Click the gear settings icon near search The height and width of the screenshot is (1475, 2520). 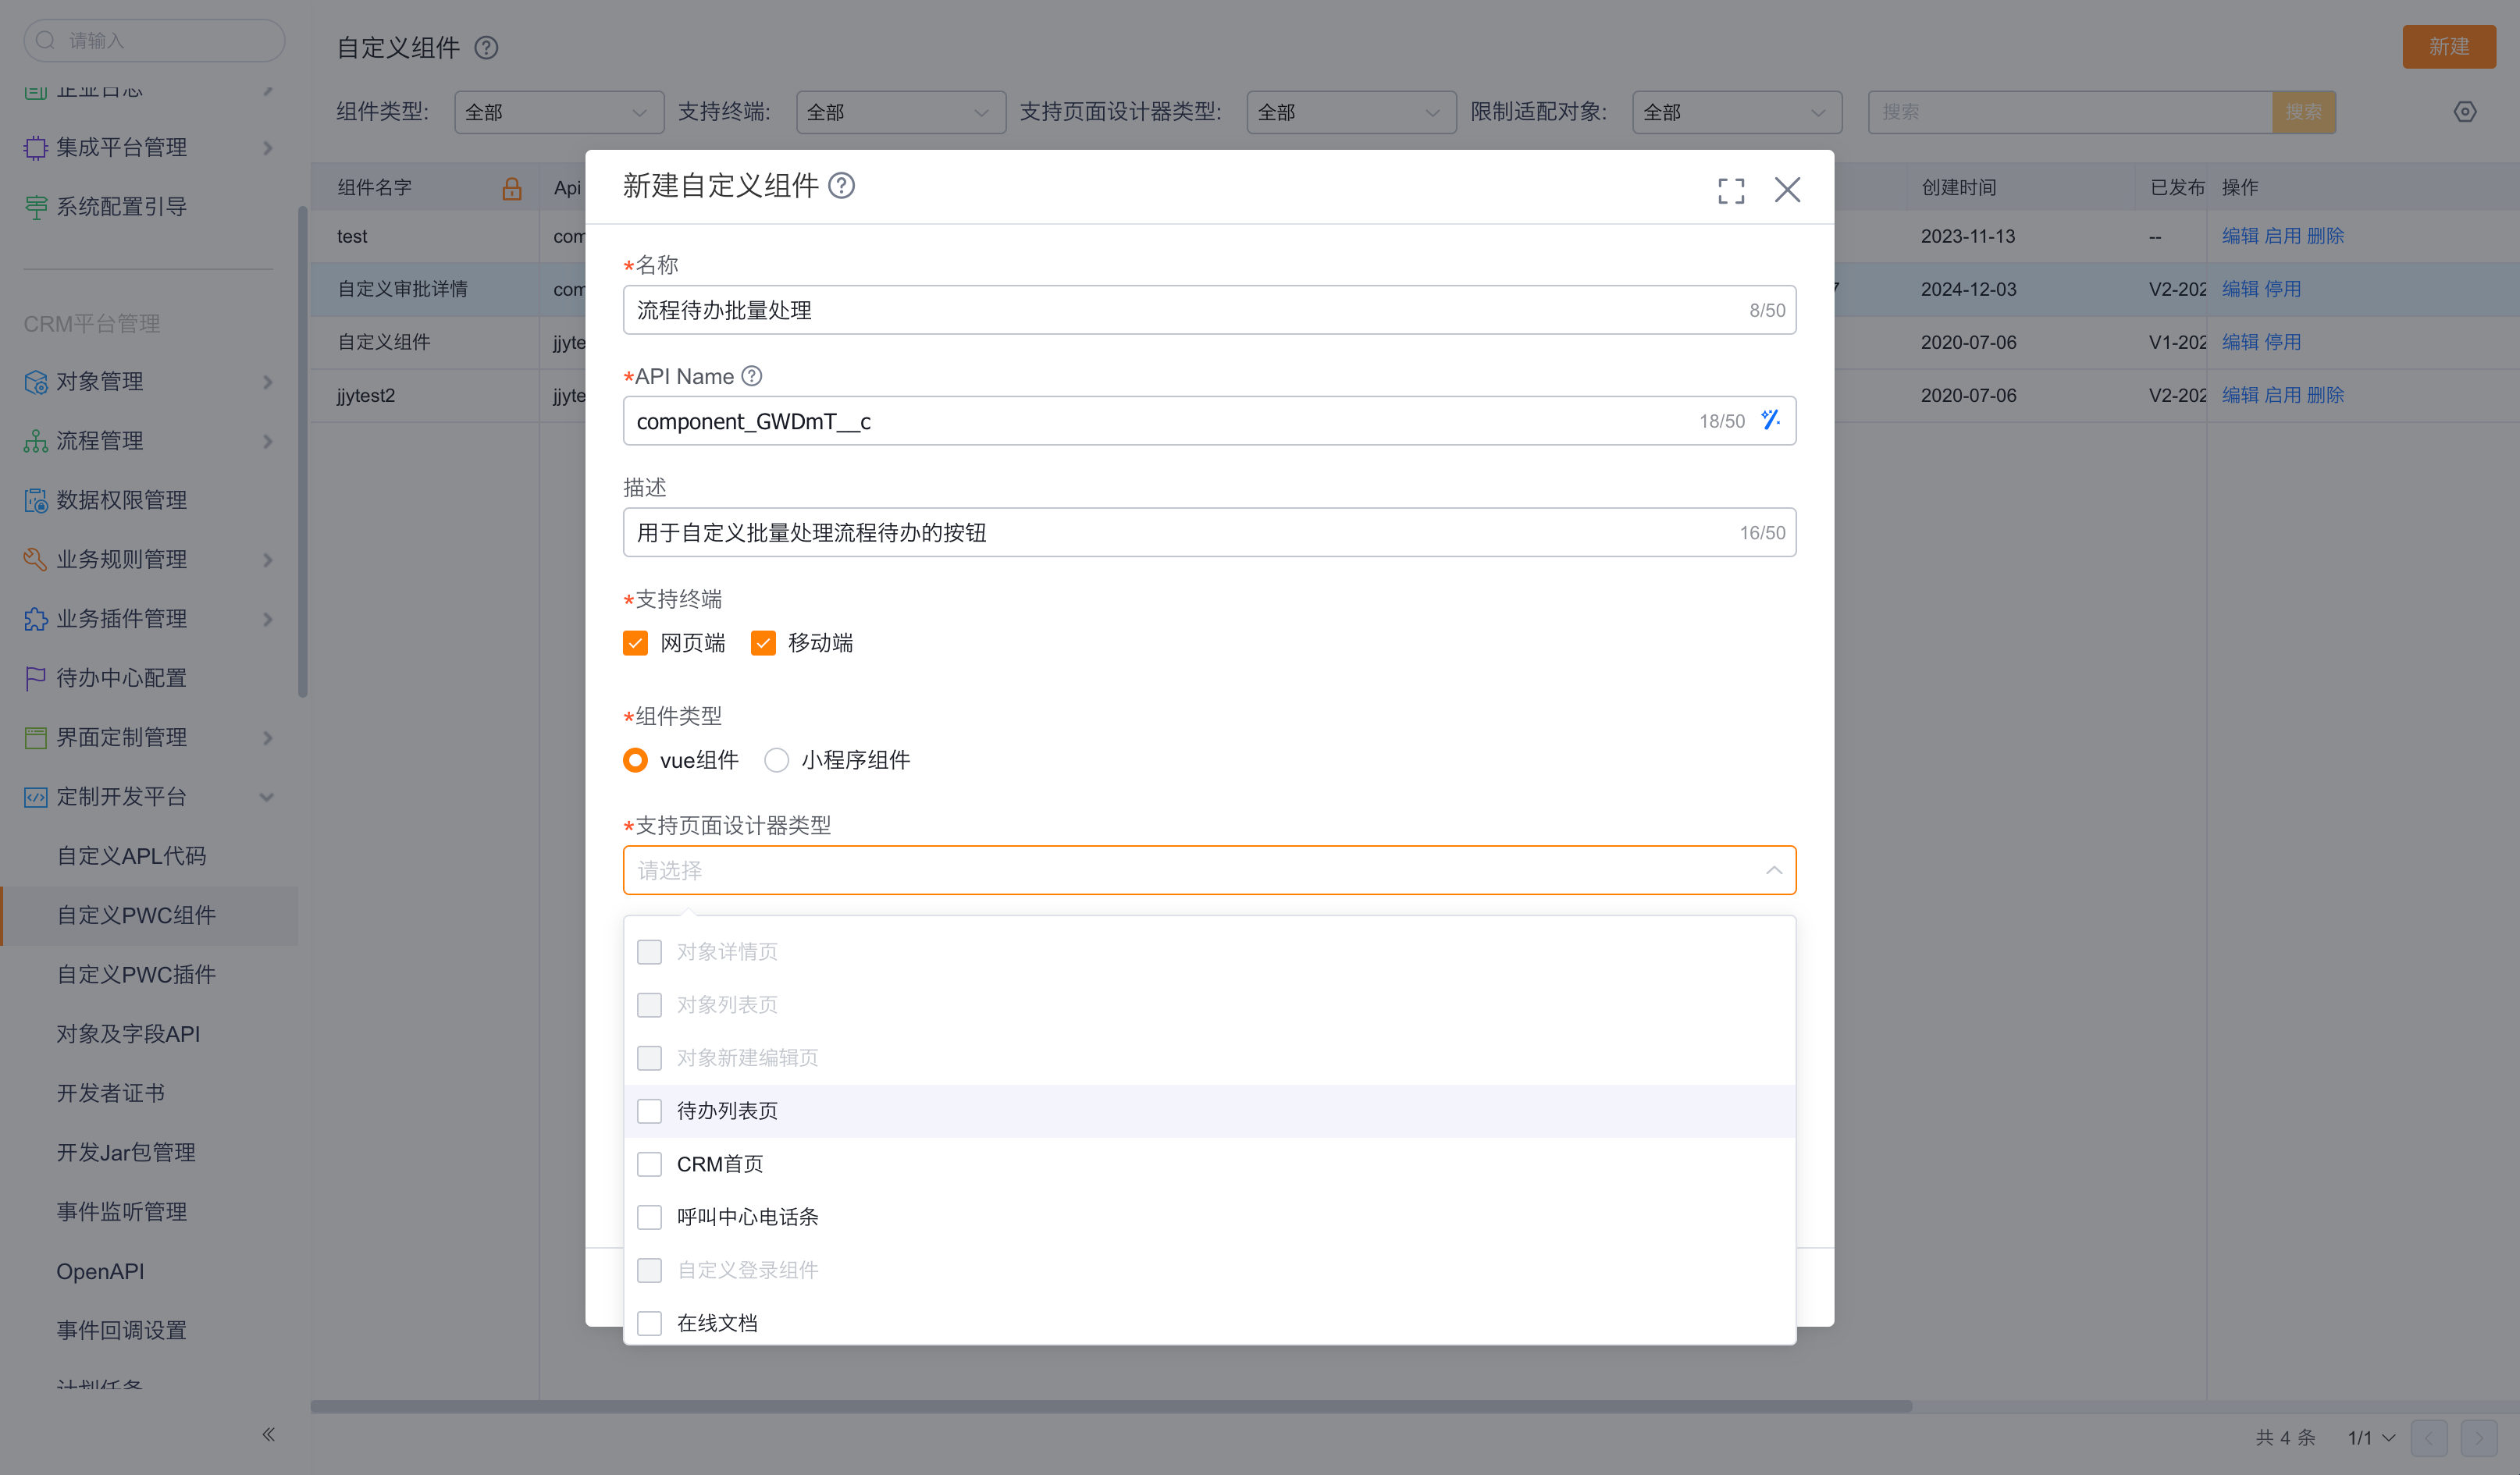point(2465,112)
